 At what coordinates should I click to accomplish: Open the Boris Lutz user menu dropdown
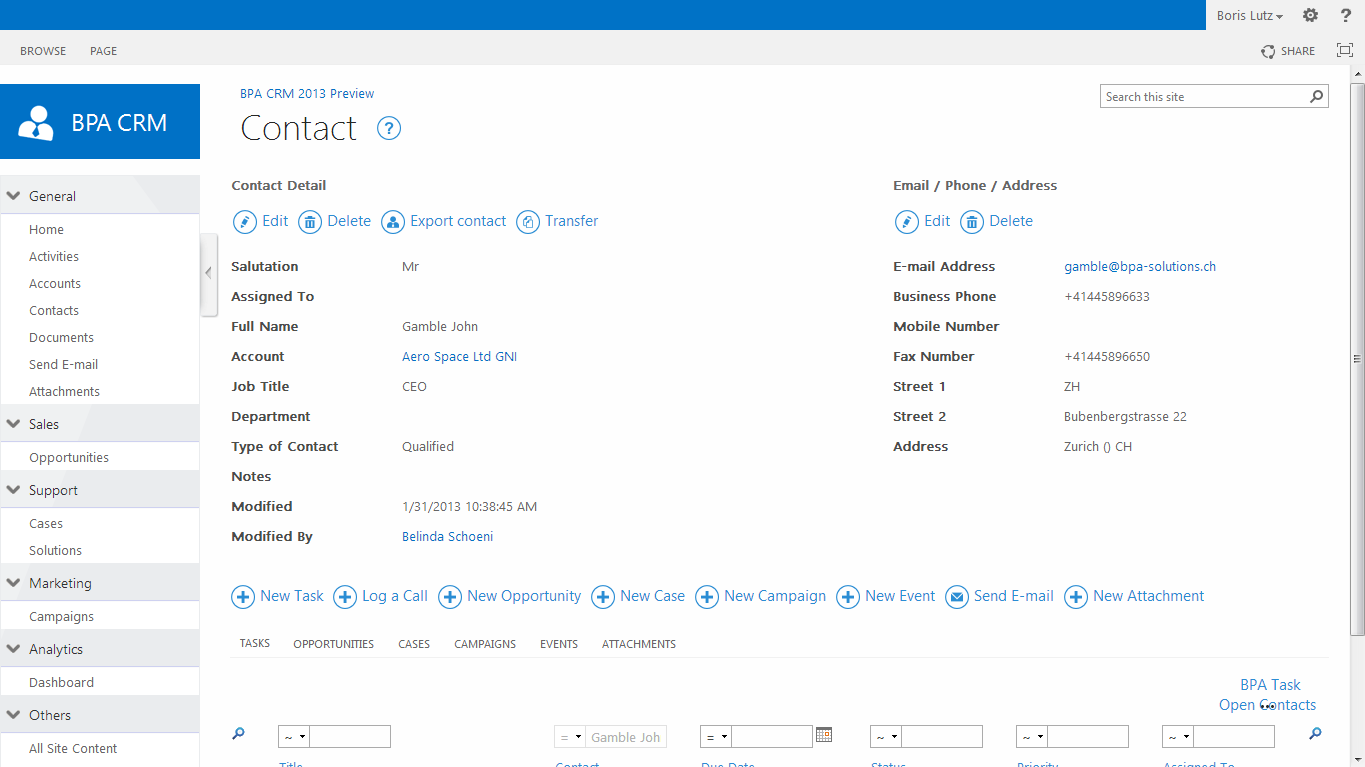(x=1249, y=15)
